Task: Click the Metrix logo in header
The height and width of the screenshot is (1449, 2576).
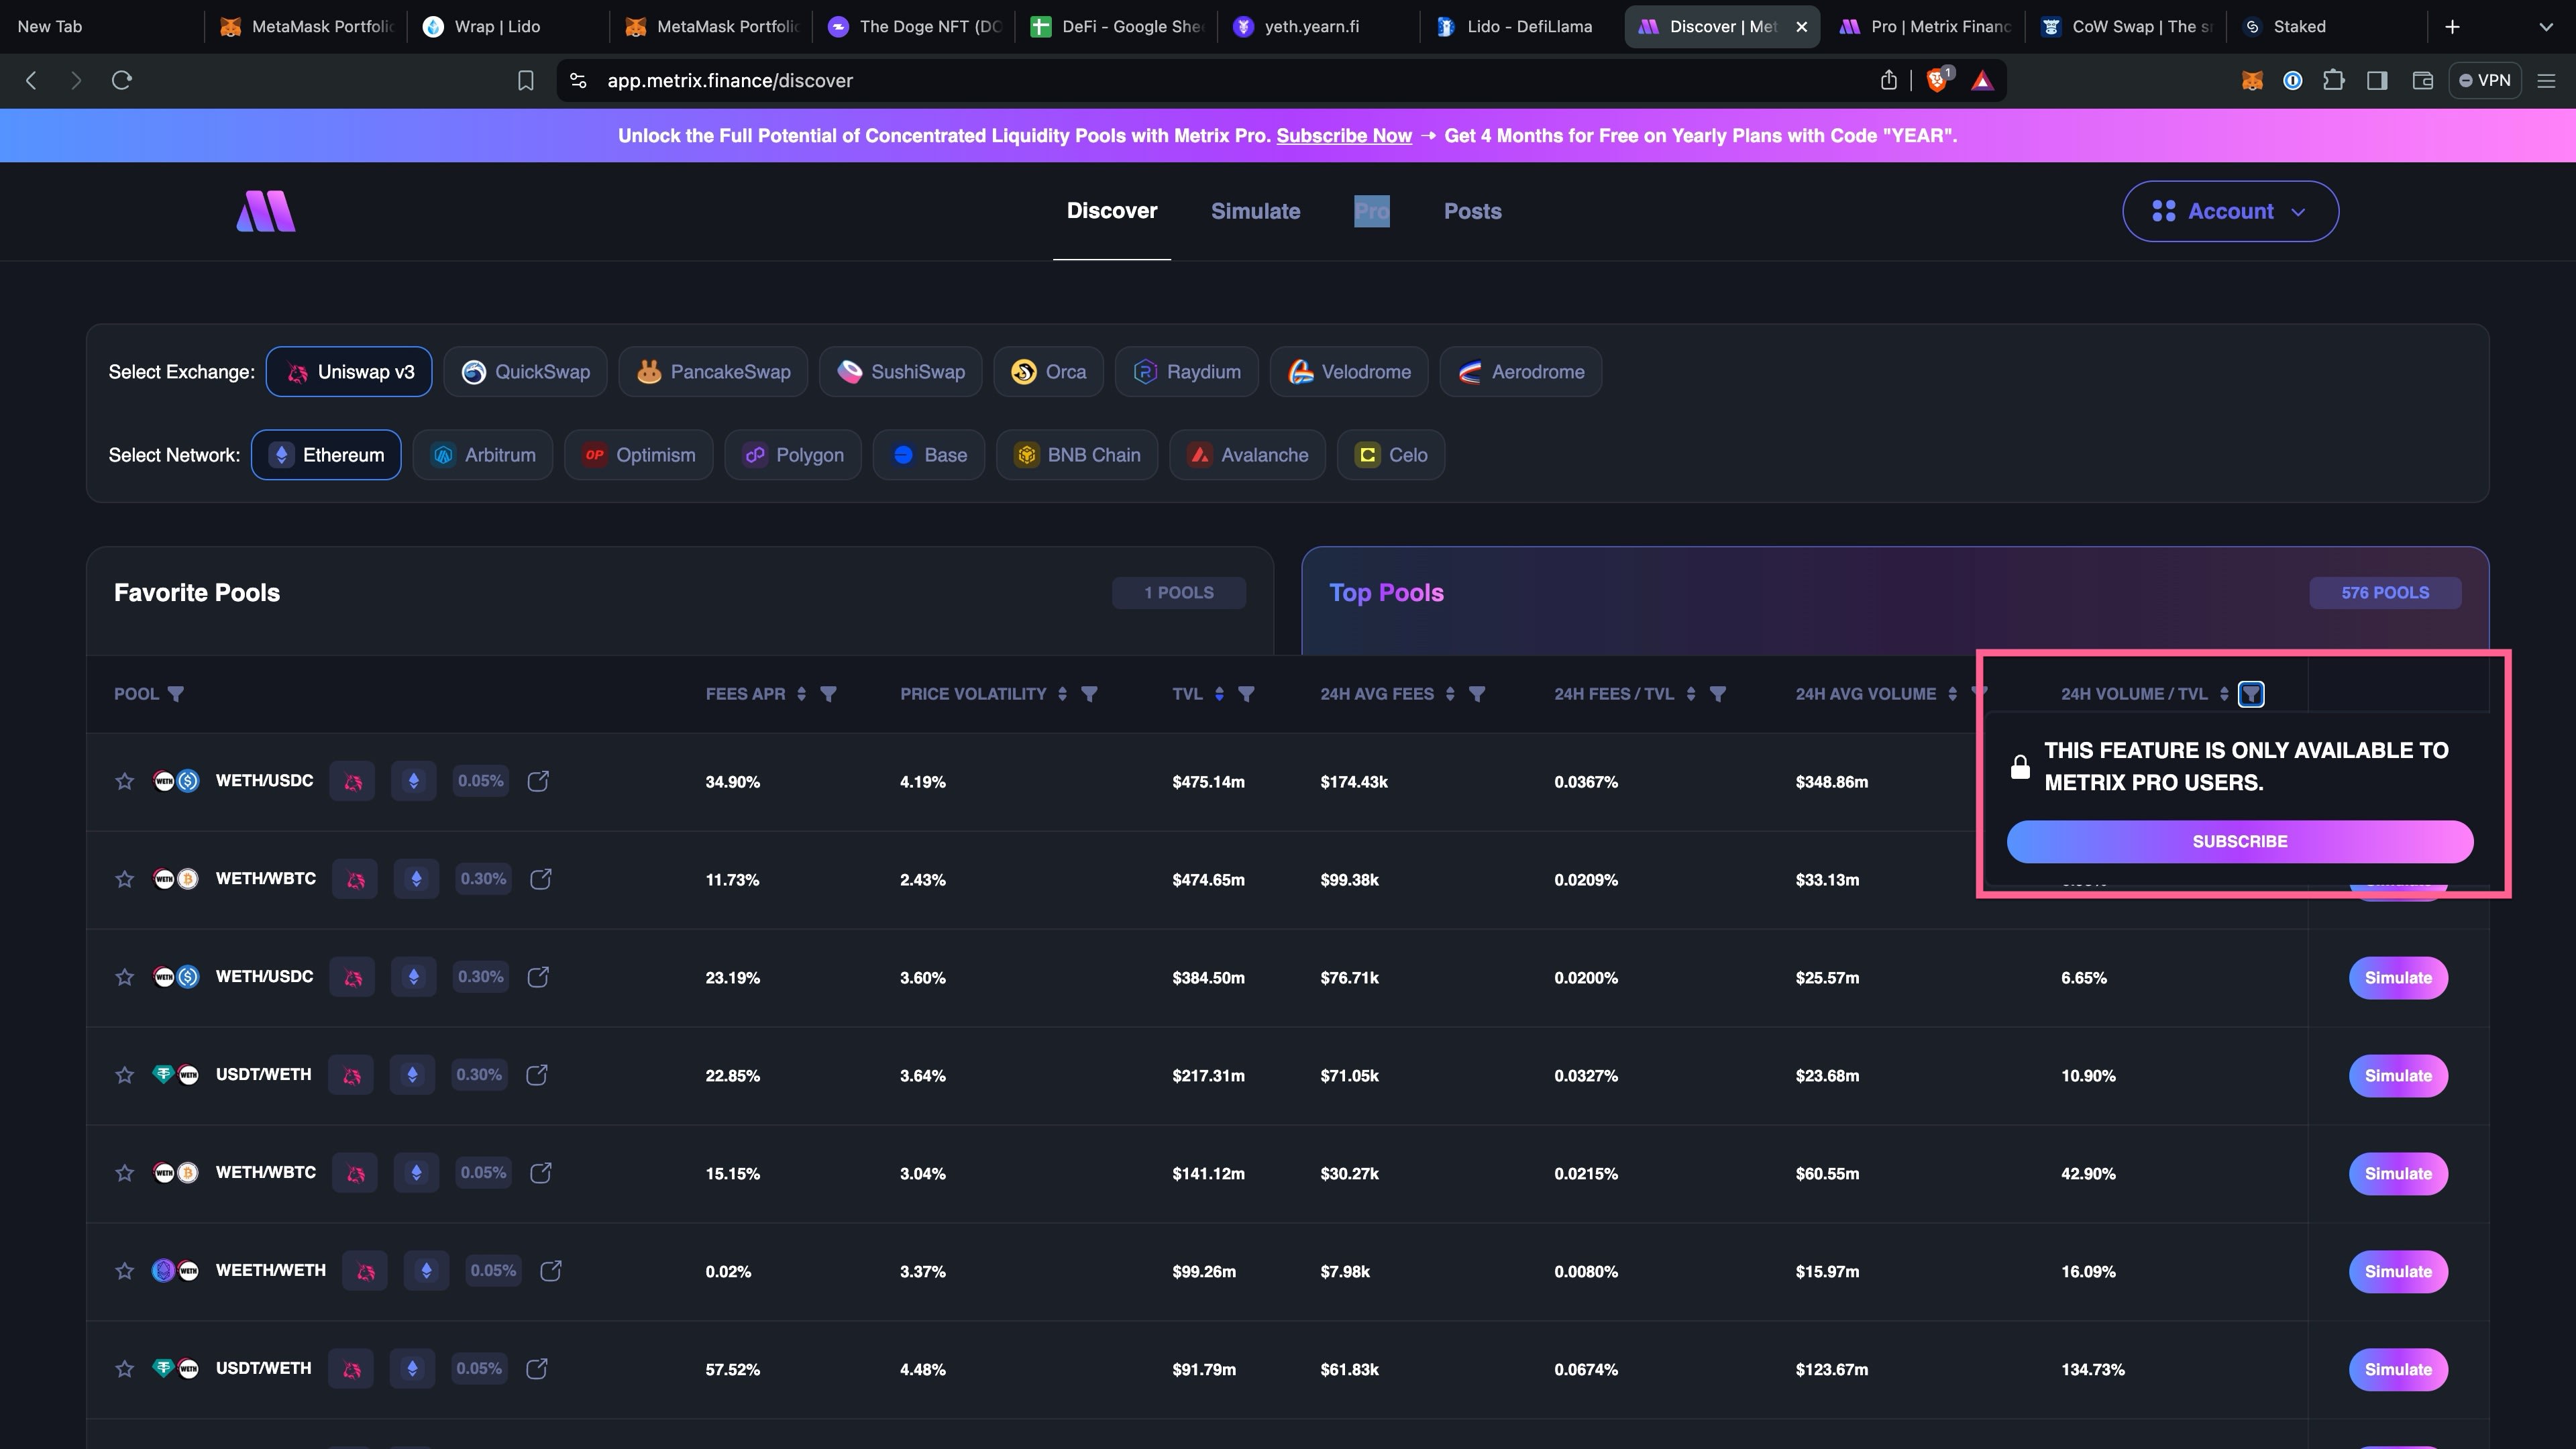Action: tap(266, 211)
